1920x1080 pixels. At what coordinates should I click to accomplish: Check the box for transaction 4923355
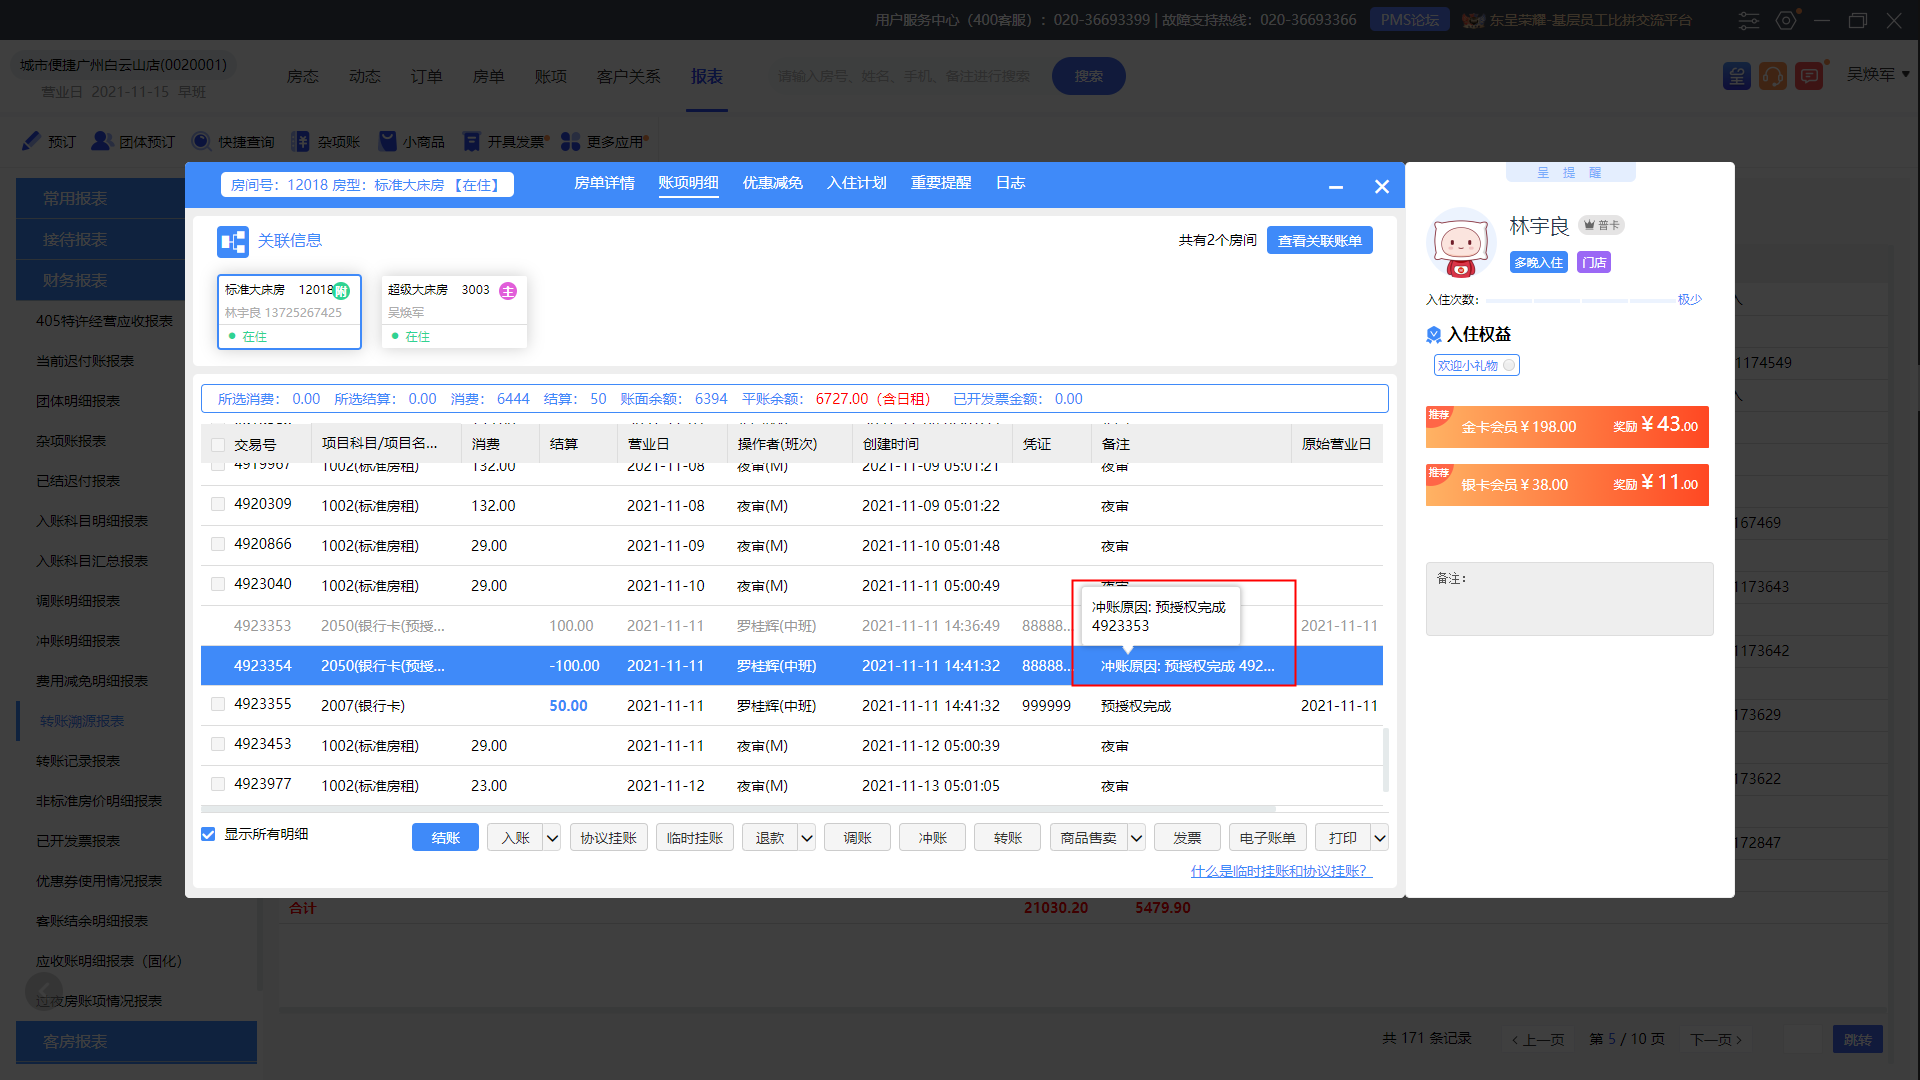[x=218, y=704]
